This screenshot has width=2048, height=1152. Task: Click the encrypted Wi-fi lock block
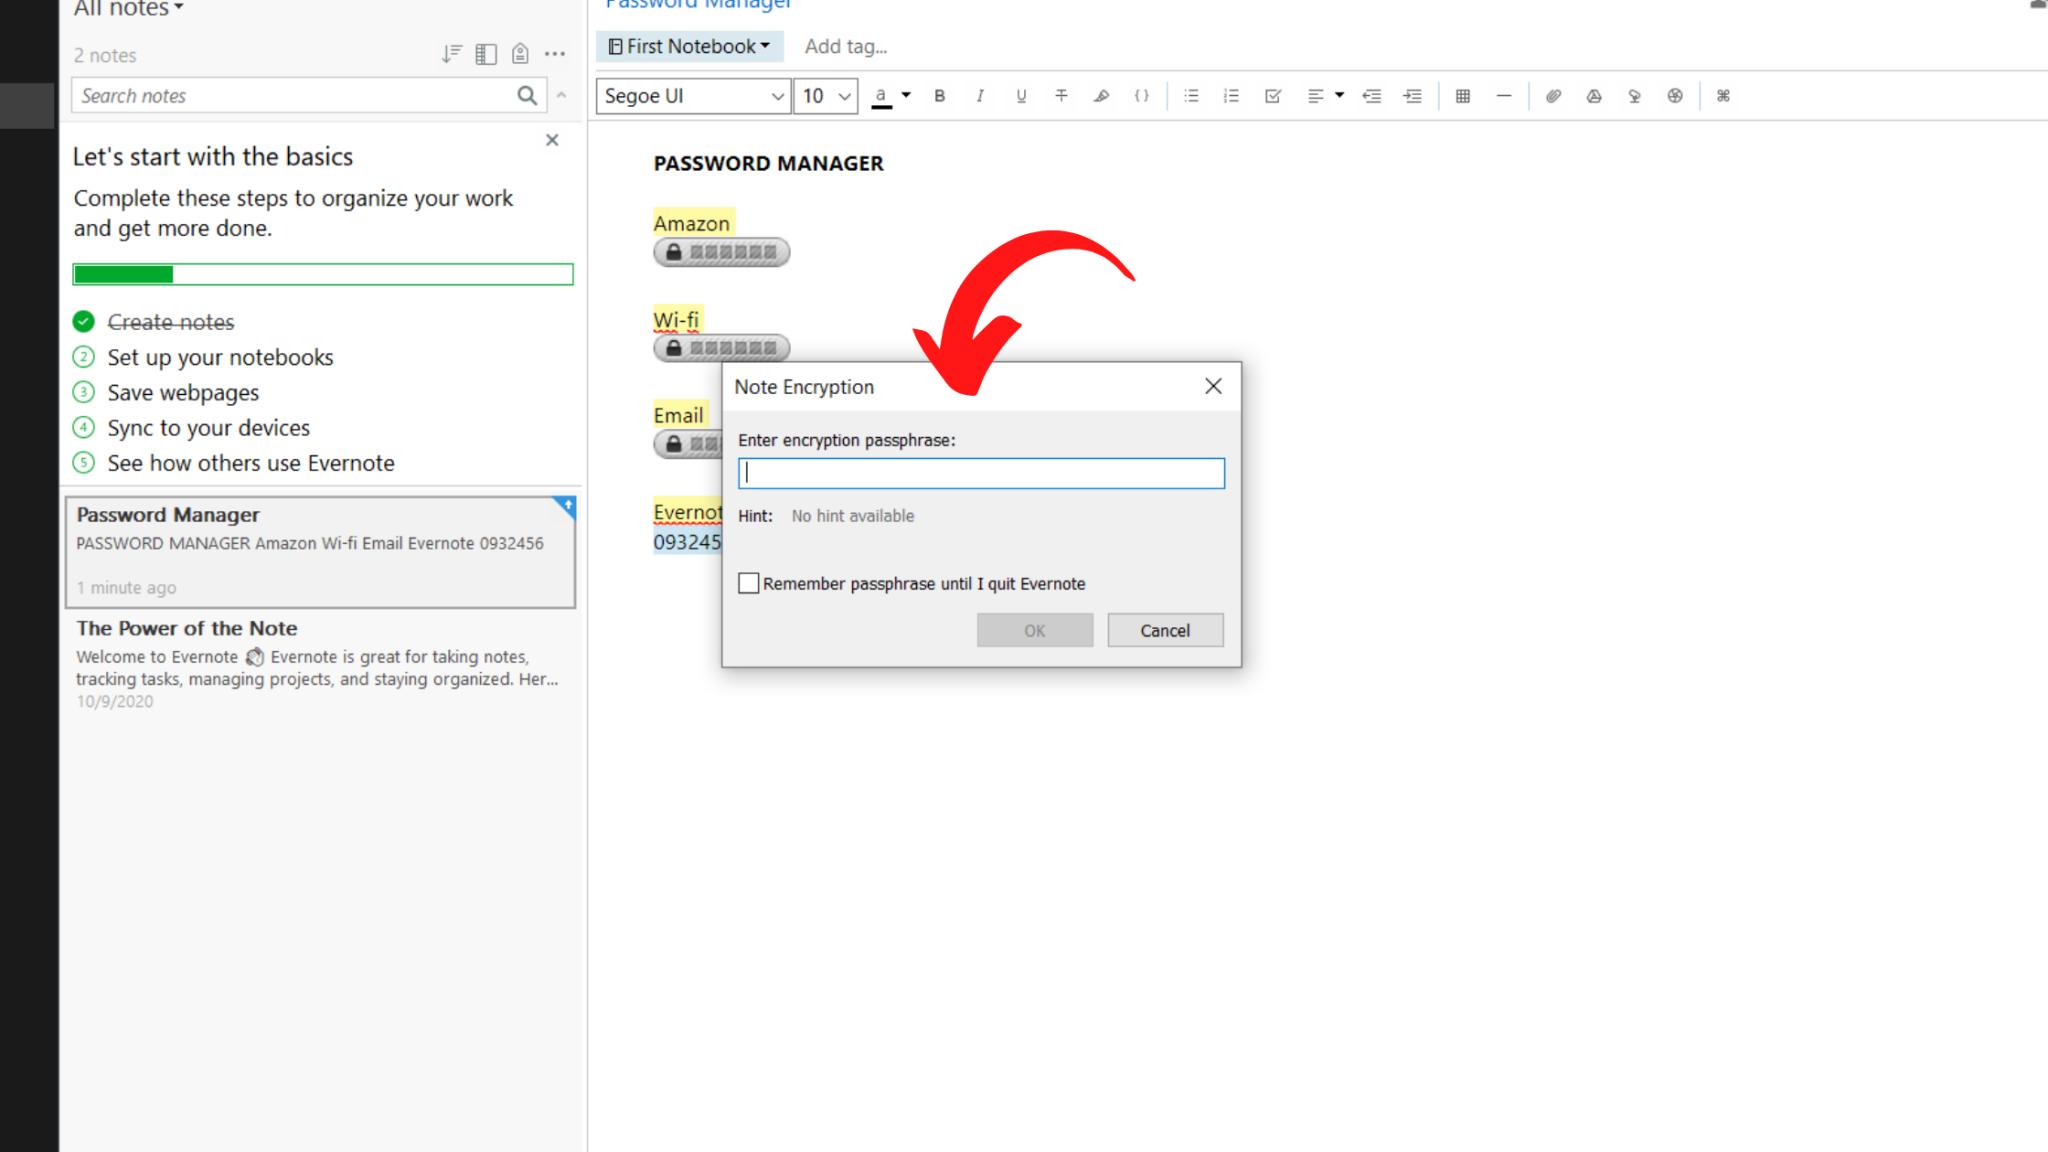pyautogui.click(x=722, y=348)
